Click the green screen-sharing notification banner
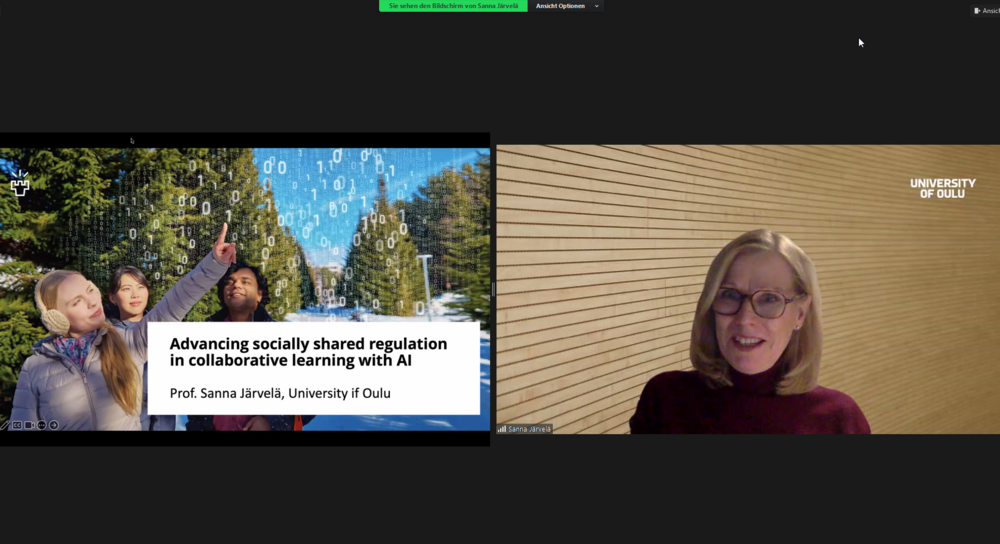This screenshot has height=544, width=1000. tap(453, 6)
